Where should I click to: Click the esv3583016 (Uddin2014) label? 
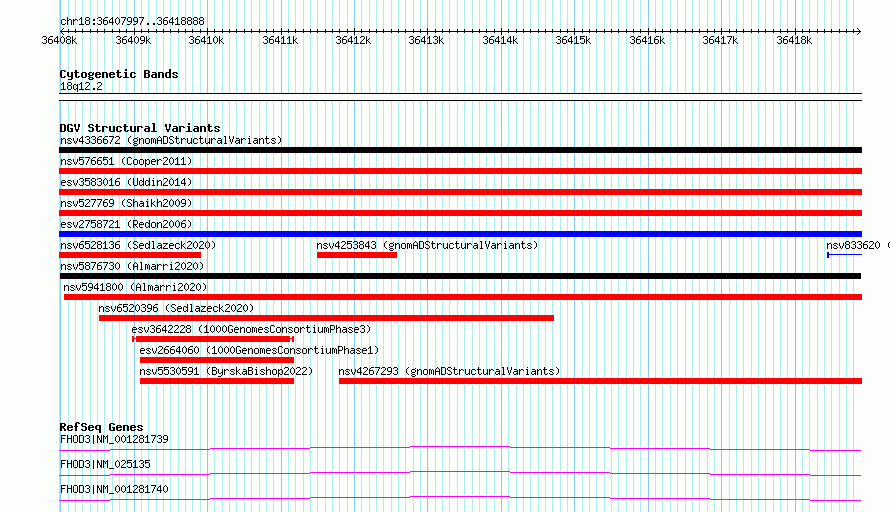(x=126, y=182)
